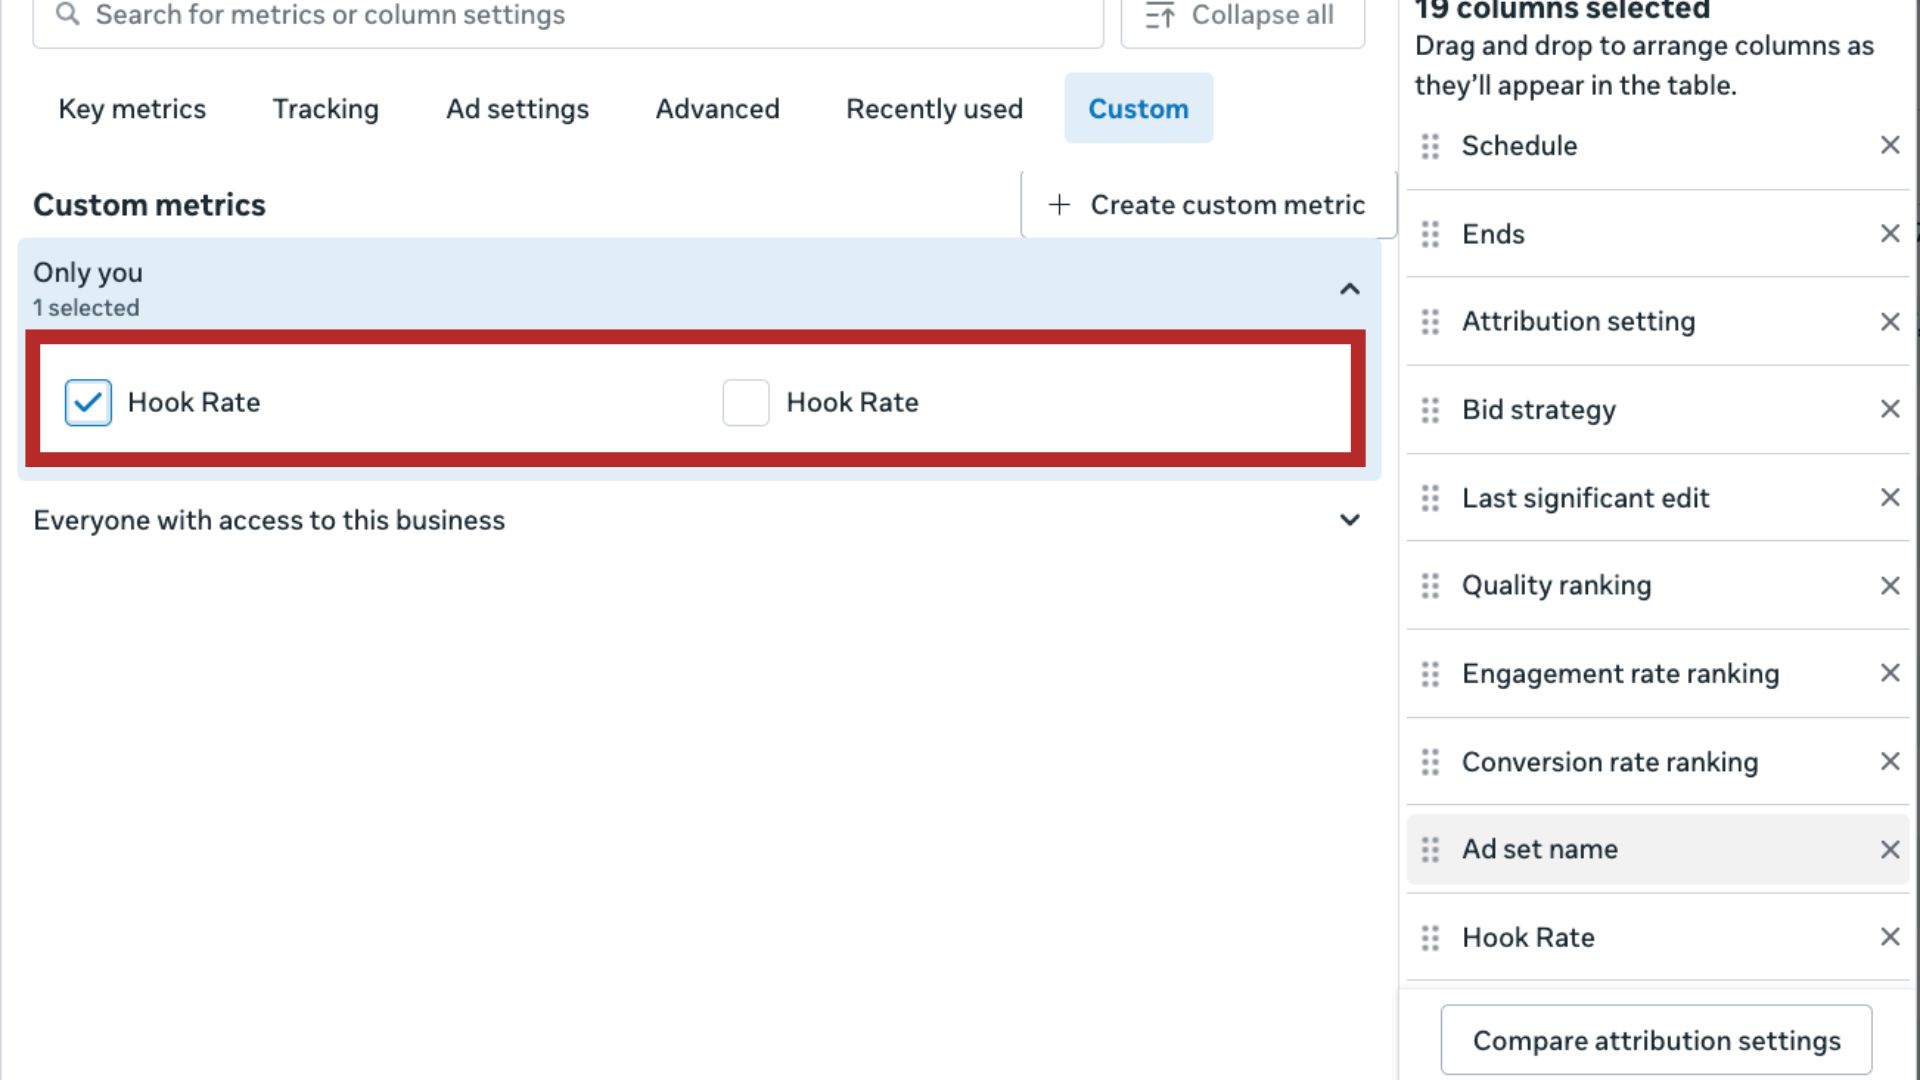Check the unselected second Hook Rate checkbox
1920x1080 pixels.
coord(746,403)
